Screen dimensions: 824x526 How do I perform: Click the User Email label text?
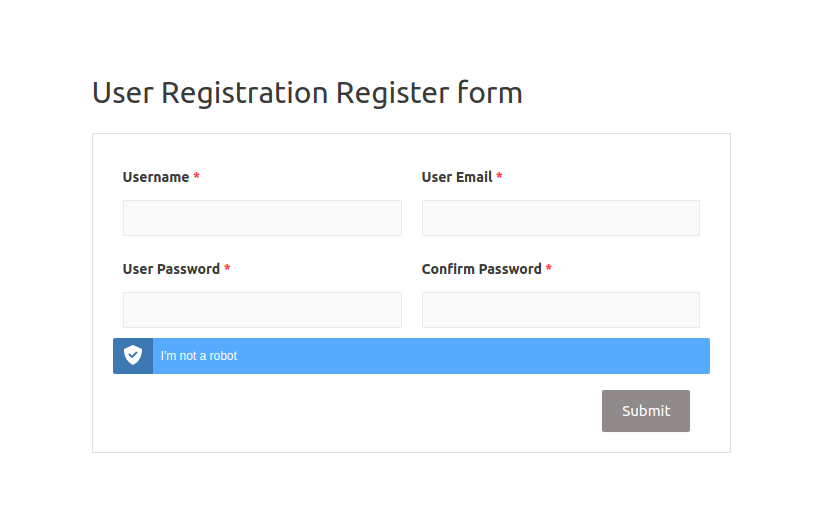click(457, 177)
